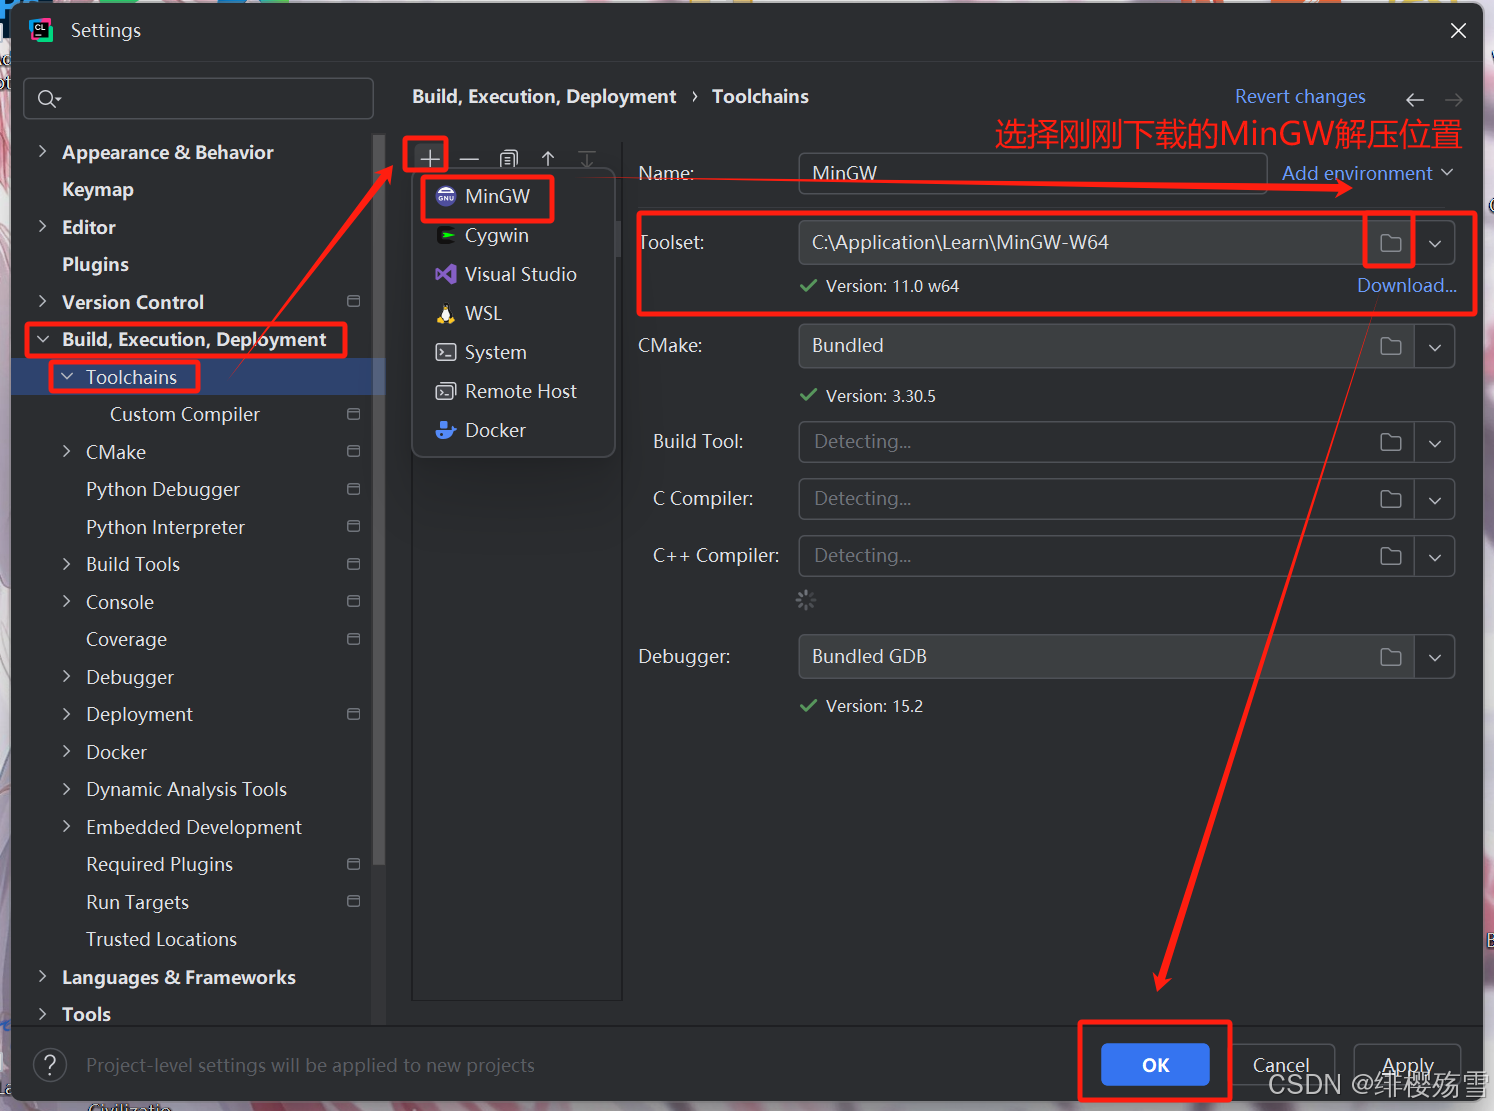Click project-level icon beside Coverage
The width and height of the screenshot is (1494, 1111).
pyautogui.click(x=353, y=639)
